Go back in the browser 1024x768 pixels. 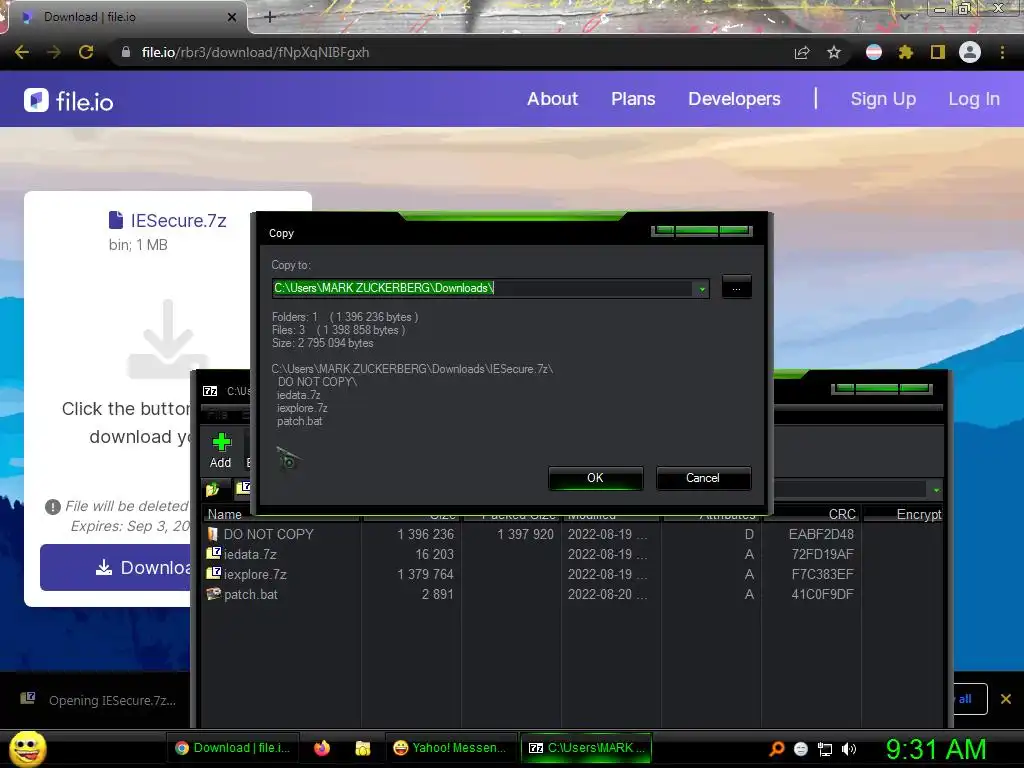click(22, 52)
